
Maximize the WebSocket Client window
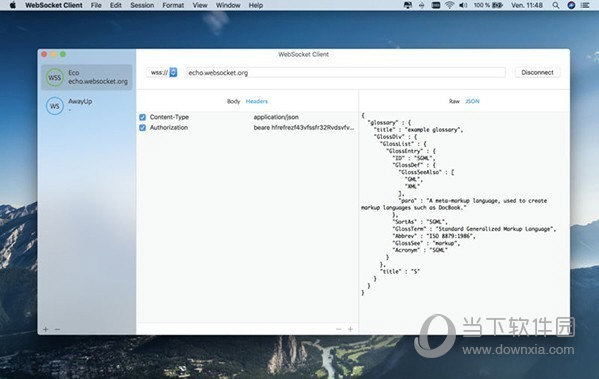click(63, 54)
